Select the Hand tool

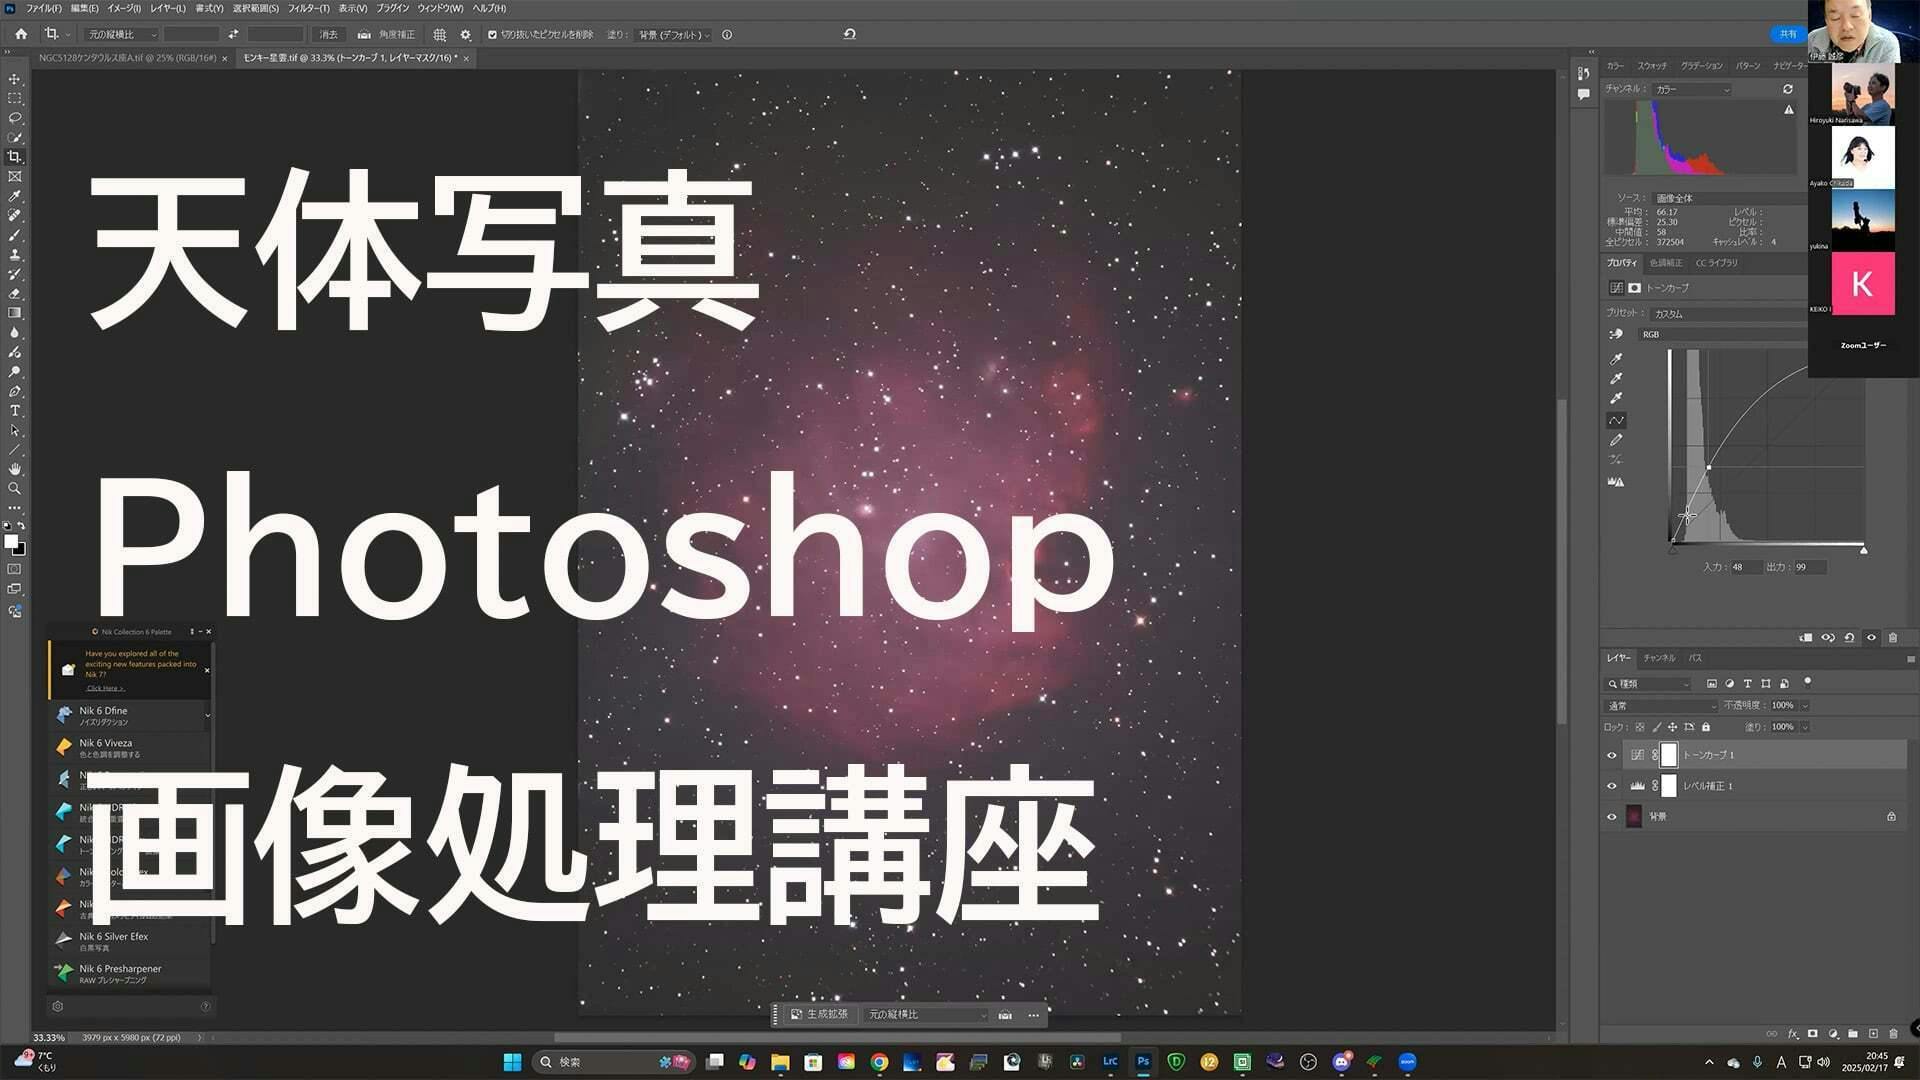(x=14, y=469)
